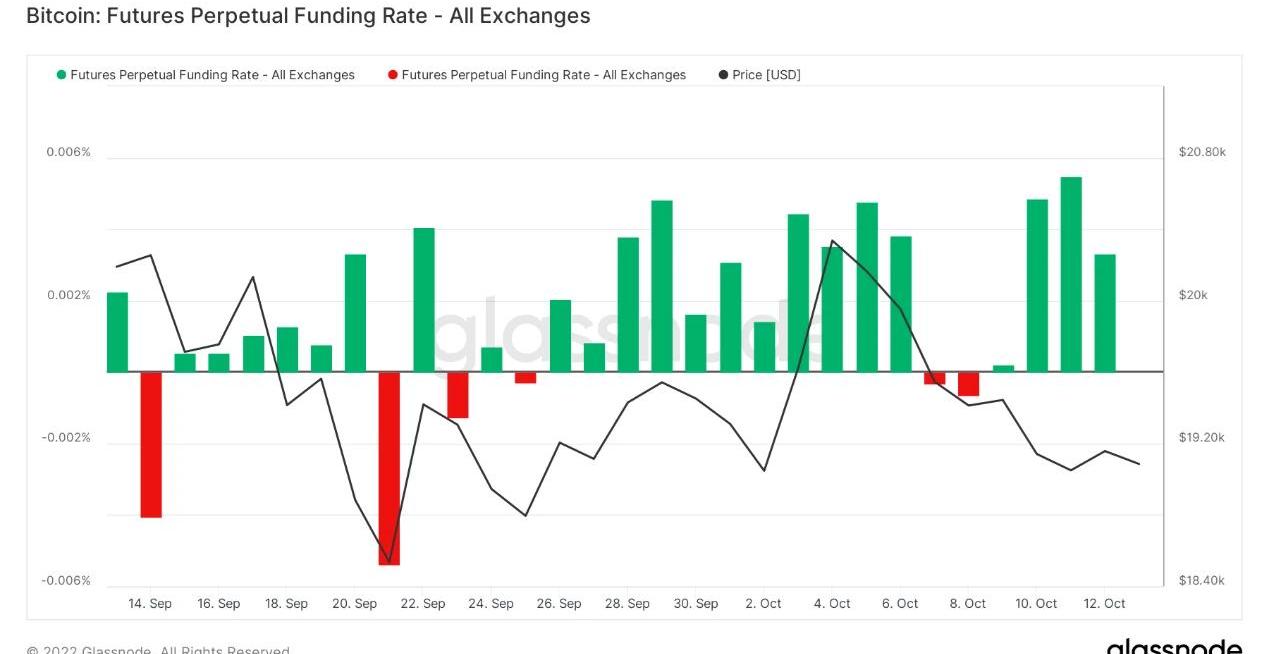Hide the Price [USD] series via legend text
1269x654 pixels.
pos(766,75)
